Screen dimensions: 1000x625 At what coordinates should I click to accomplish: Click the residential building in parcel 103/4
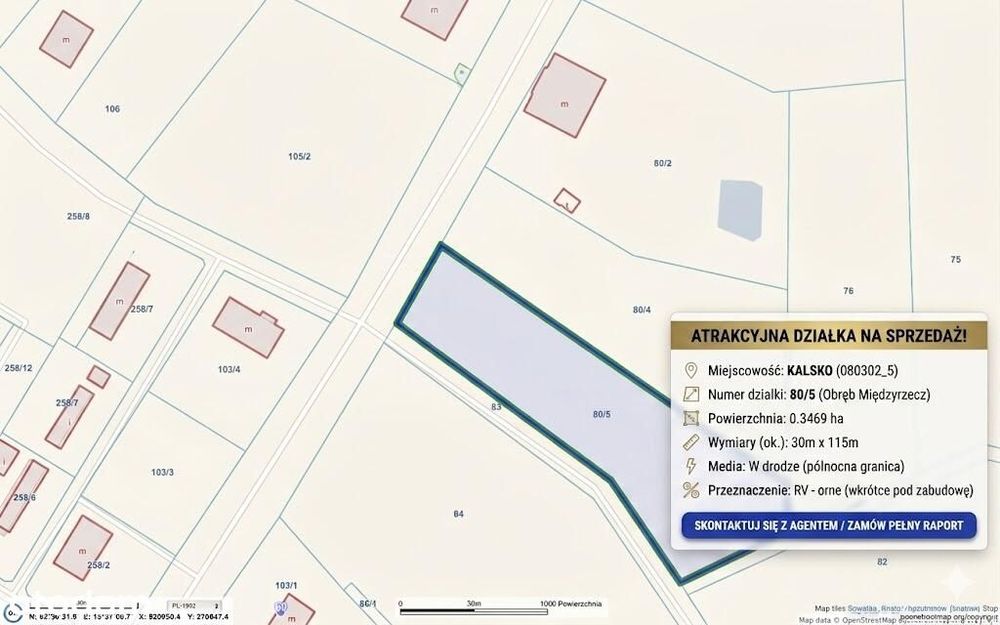click(248, 327)
